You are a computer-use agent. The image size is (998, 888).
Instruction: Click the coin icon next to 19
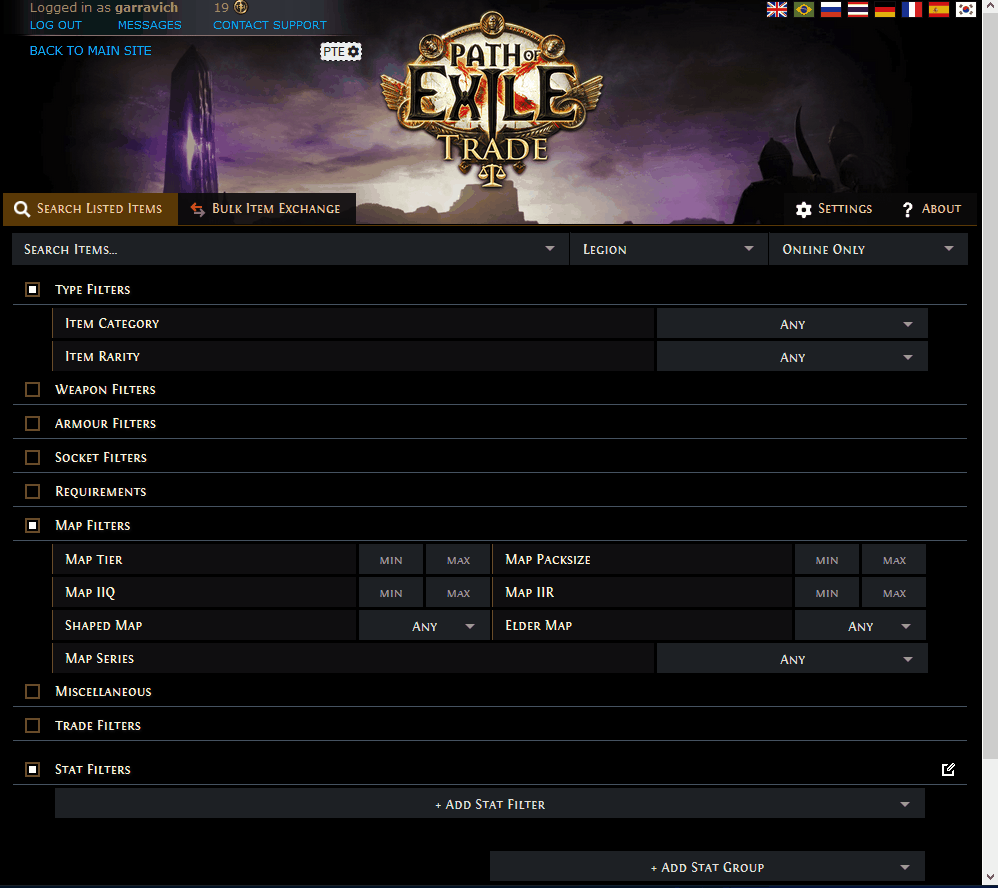tap(241, 8)
